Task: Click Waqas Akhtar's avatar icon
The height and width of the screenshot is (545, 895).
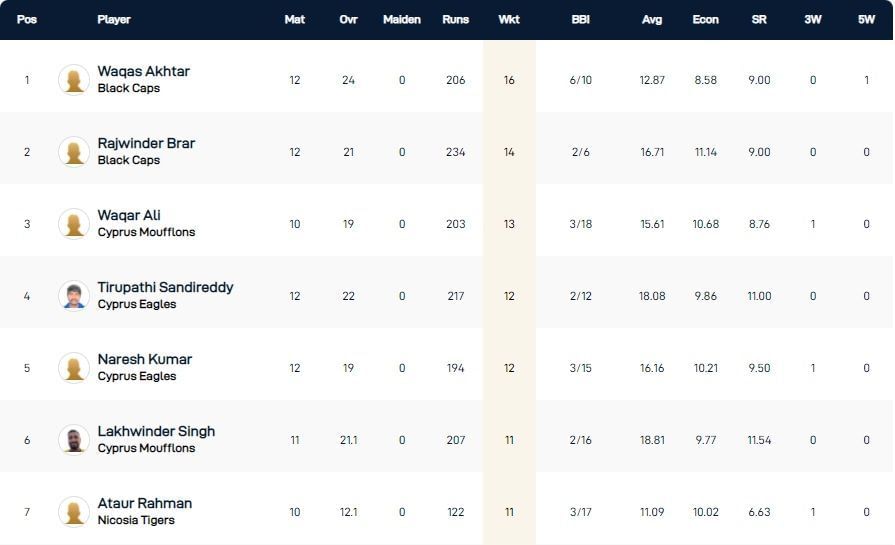Action: [74, 80]
